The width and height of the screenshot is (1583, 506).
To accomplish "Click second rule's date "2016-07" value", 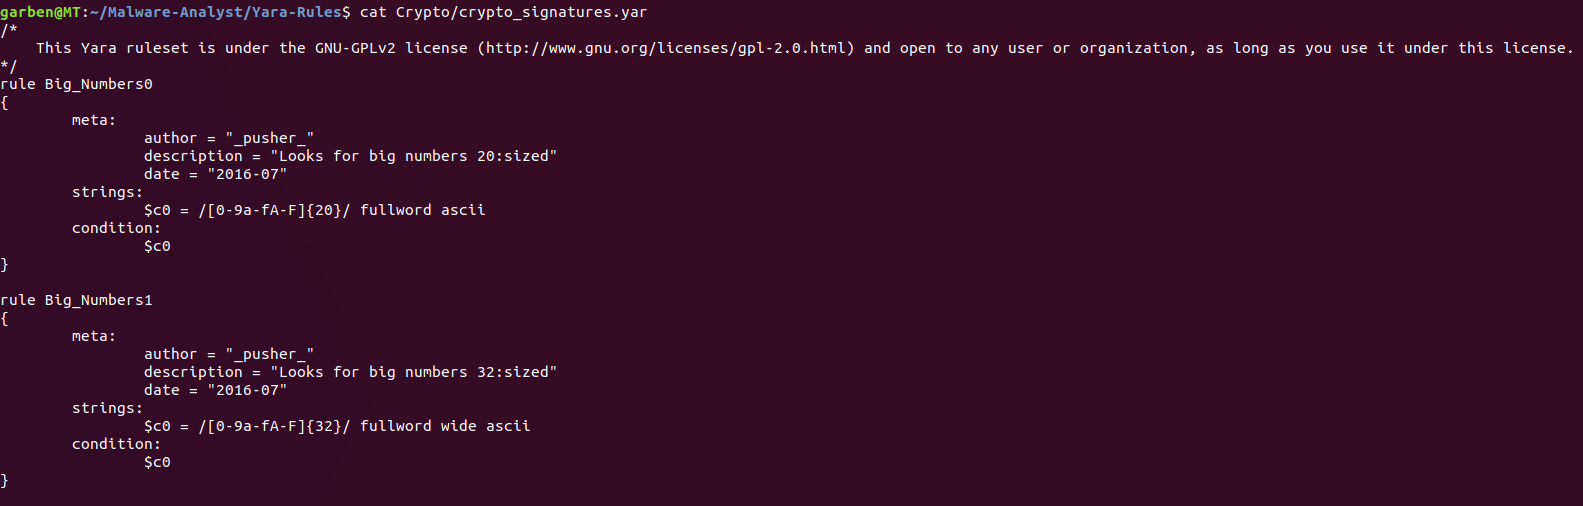I will point(247,390).
